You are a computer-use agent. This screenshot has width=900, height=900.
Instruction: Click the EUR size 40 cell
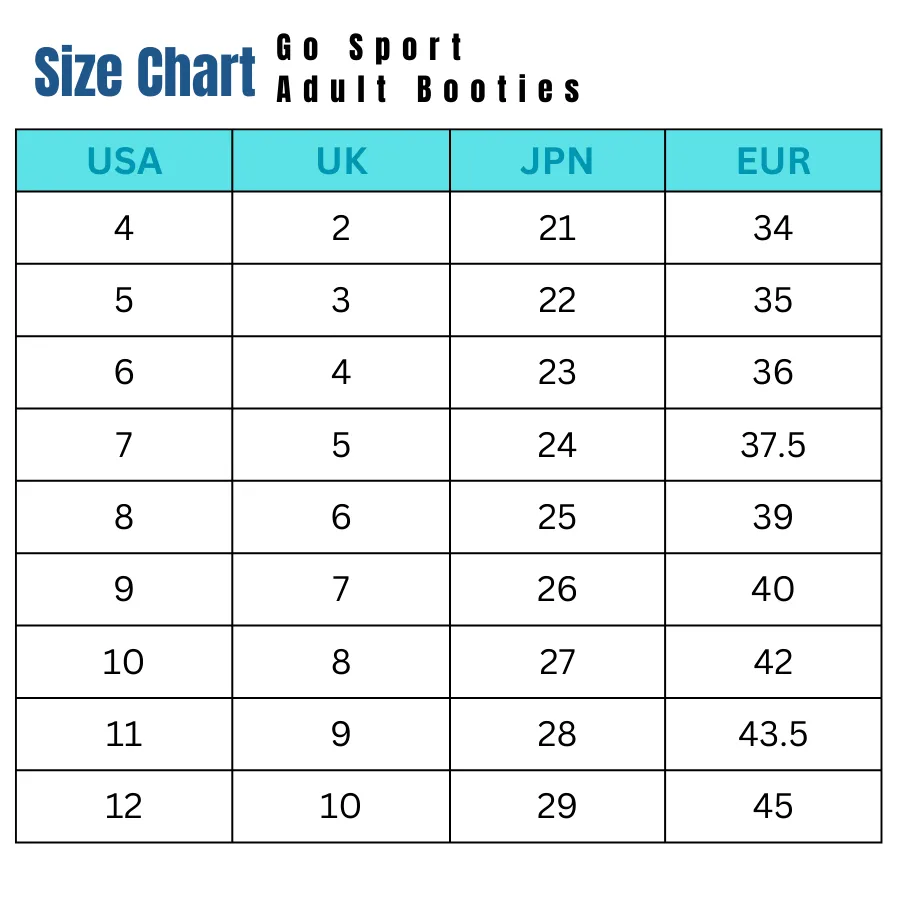click(x=773, y=589)
